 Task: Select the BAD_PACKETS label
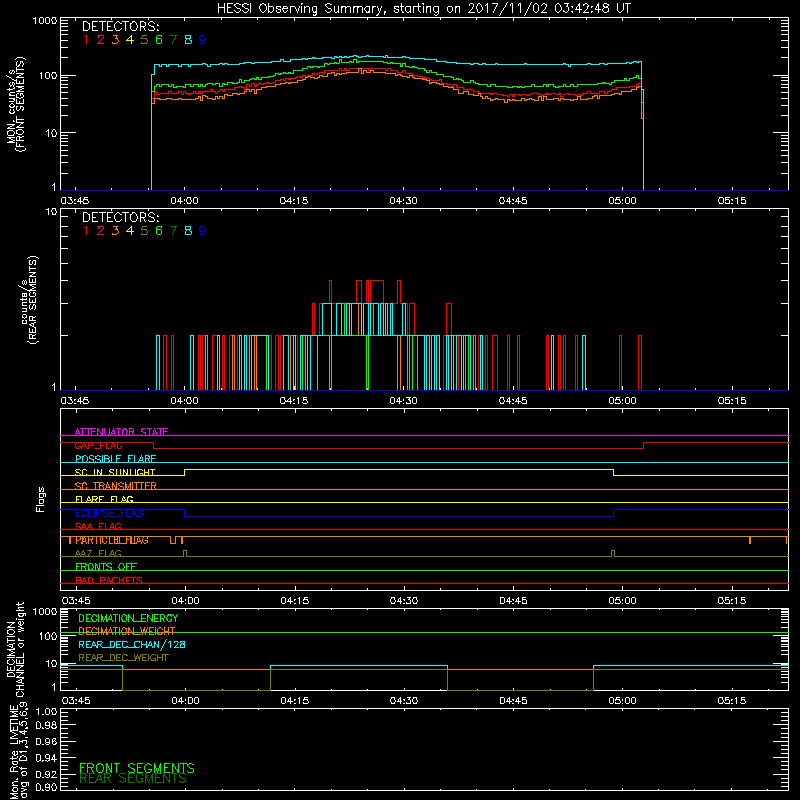109,581
